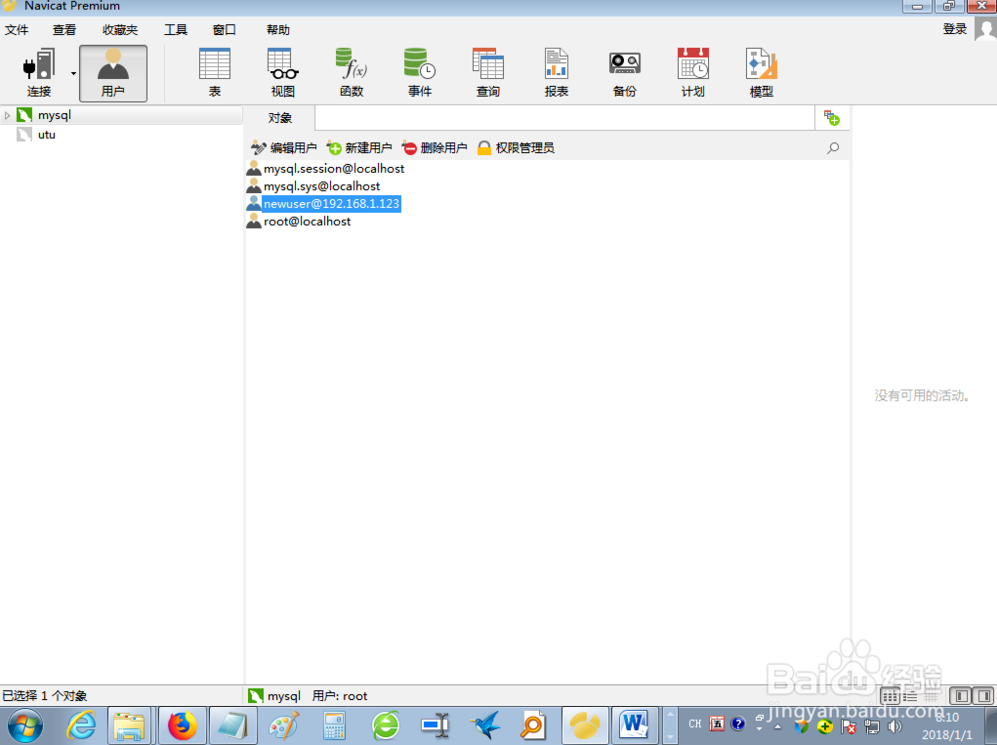The height and width of the screenshot is (745, 997).
Task: Click the '已选择 1 个对象' status text
Action: [x=45, y=696]
